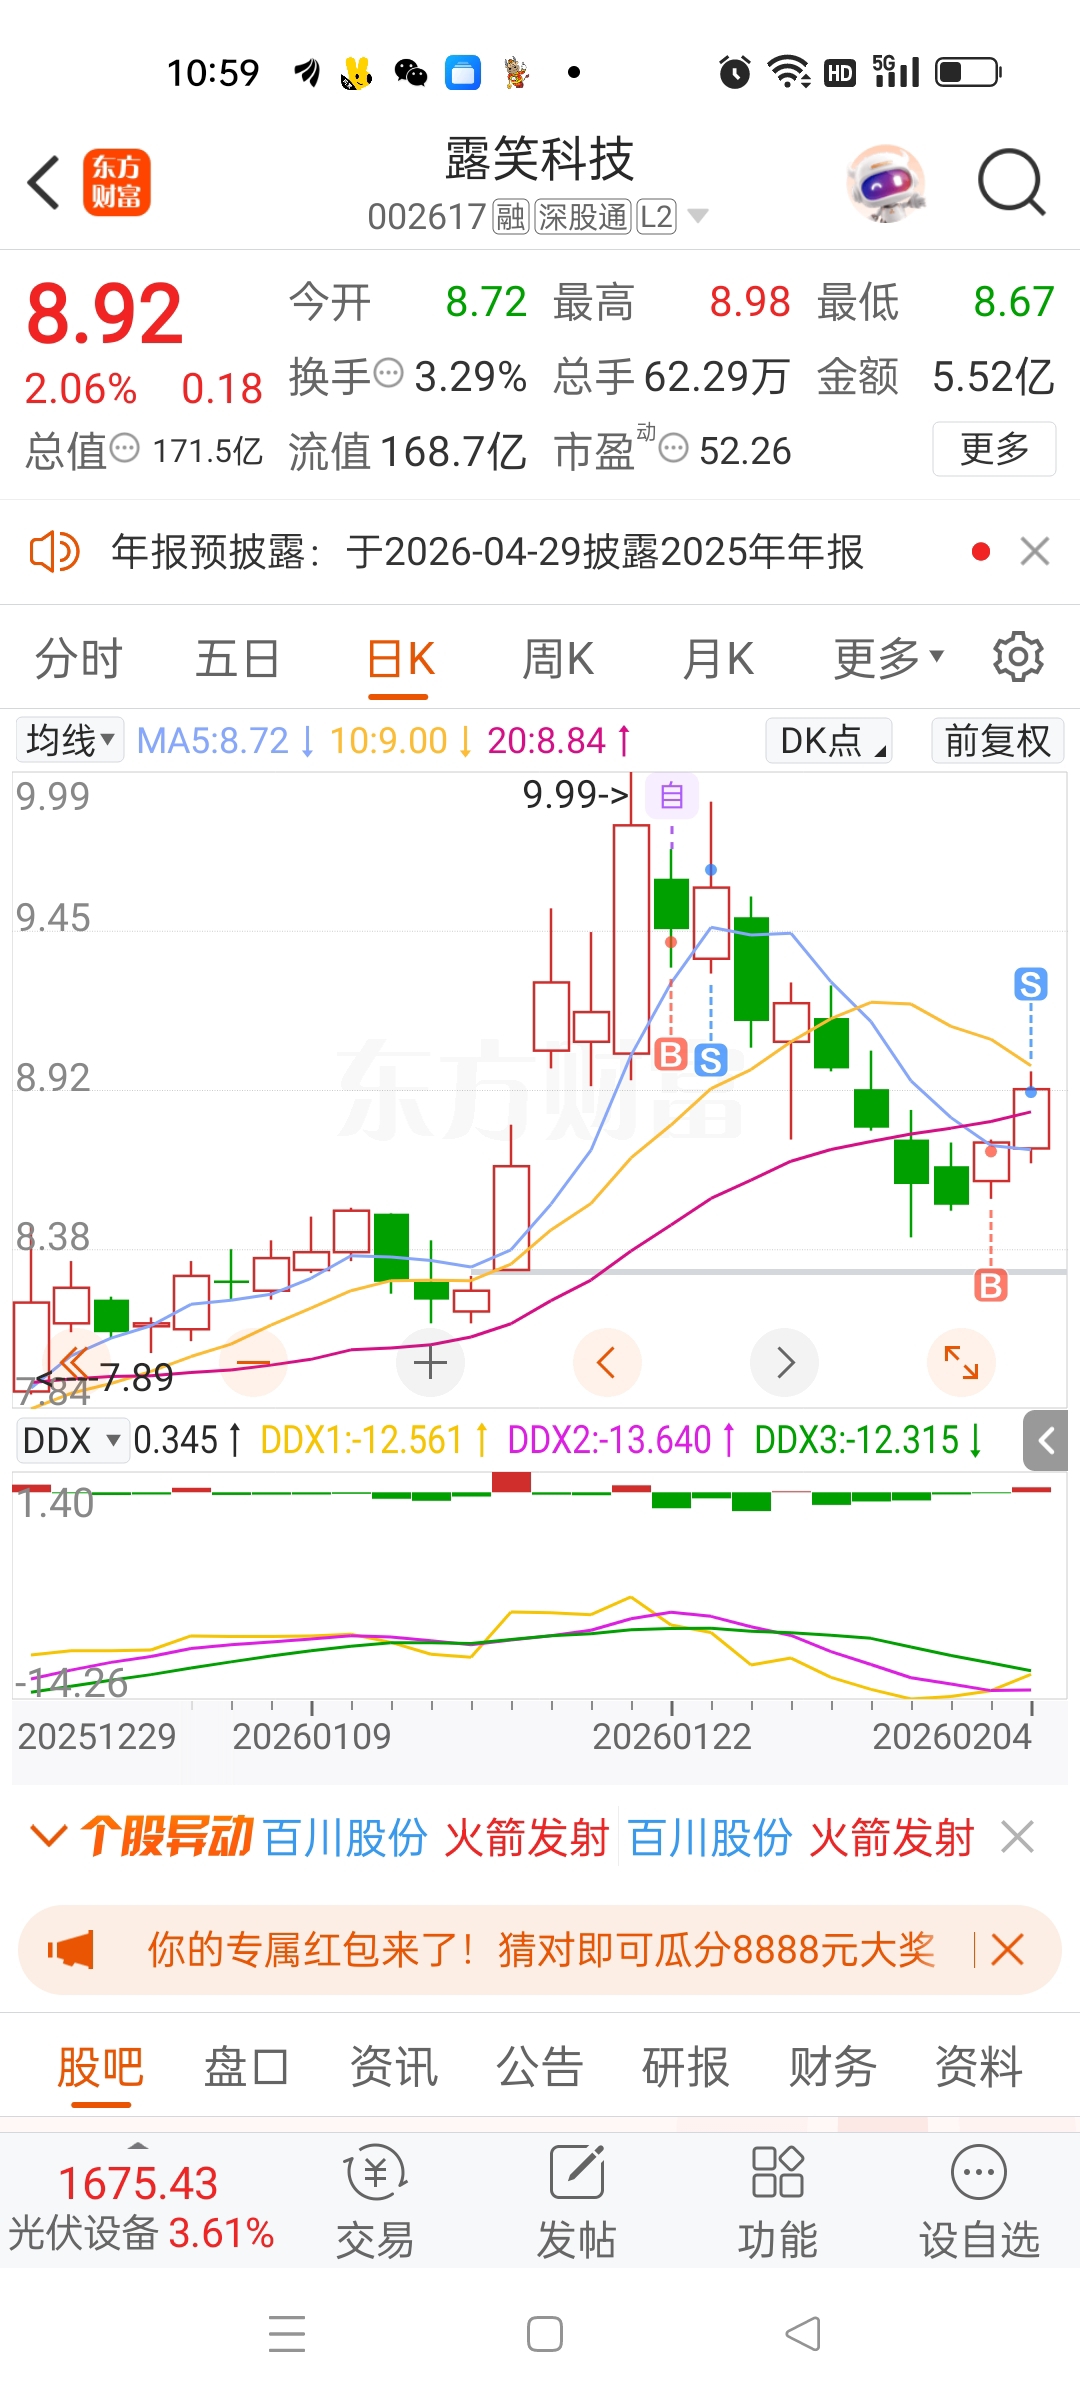Tap the back arrow icon

pos(44,182)
